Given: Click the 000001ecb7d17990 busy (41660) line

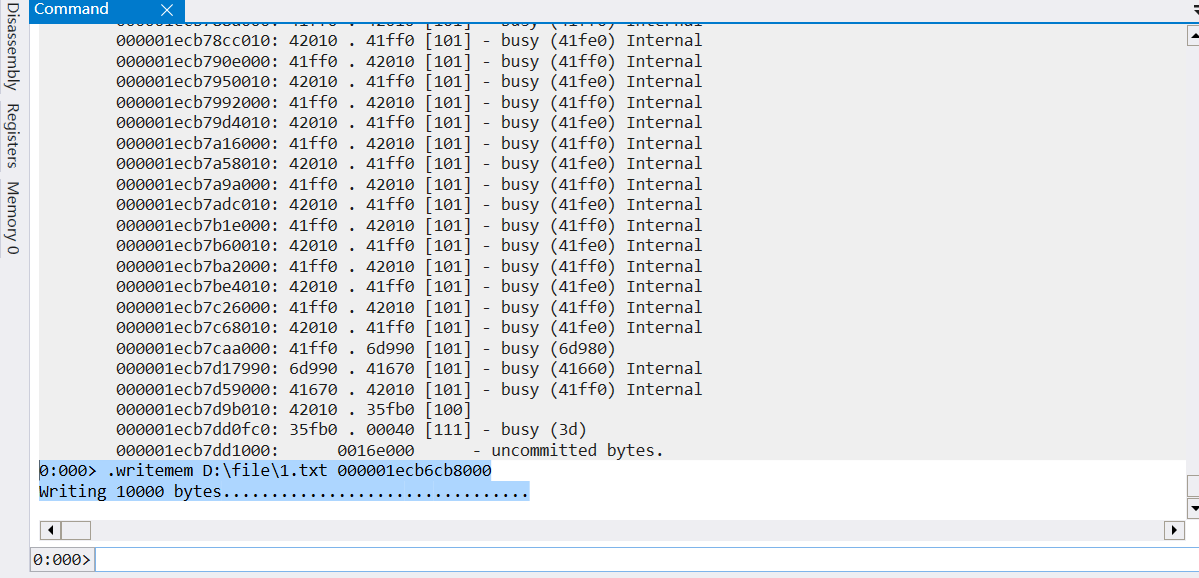Looking at the screenshot, I should coord(409,369).
